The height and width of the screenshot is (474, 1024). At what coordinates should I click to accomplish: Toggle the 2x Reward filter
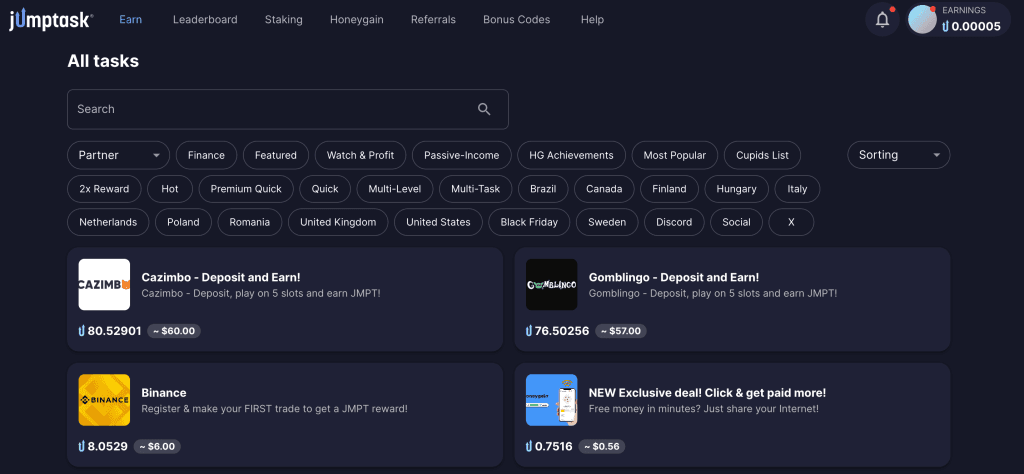tap(104, 189)
